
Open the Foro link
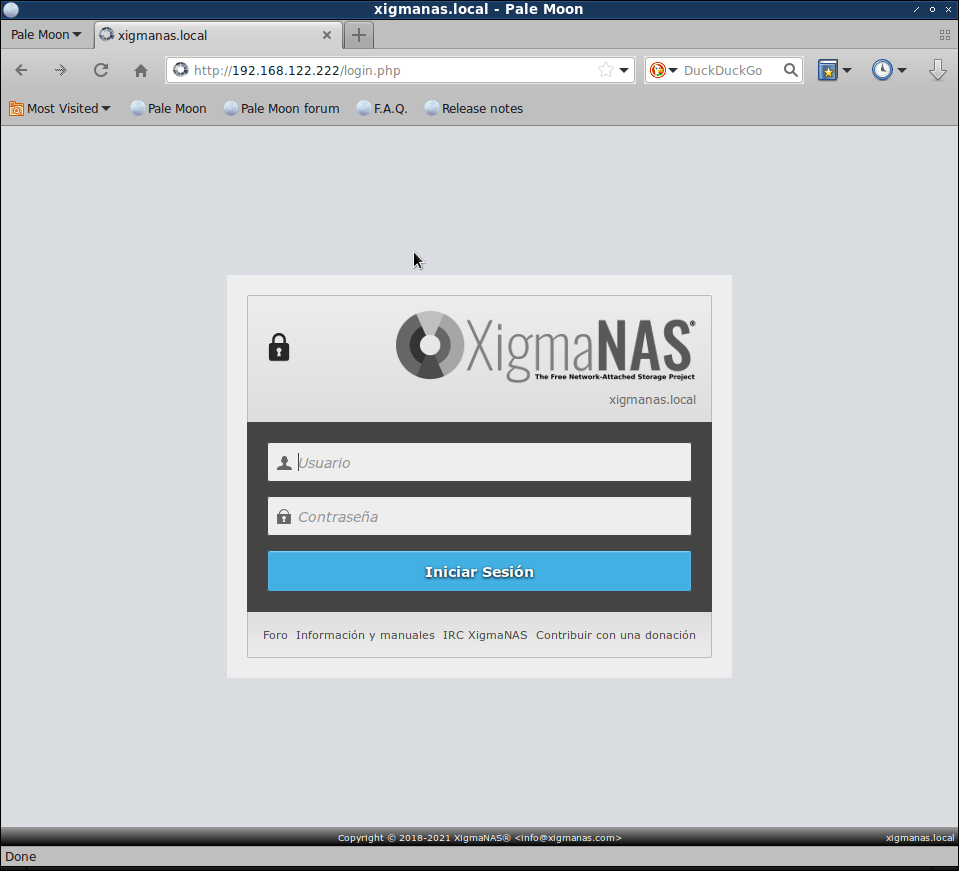275,635
